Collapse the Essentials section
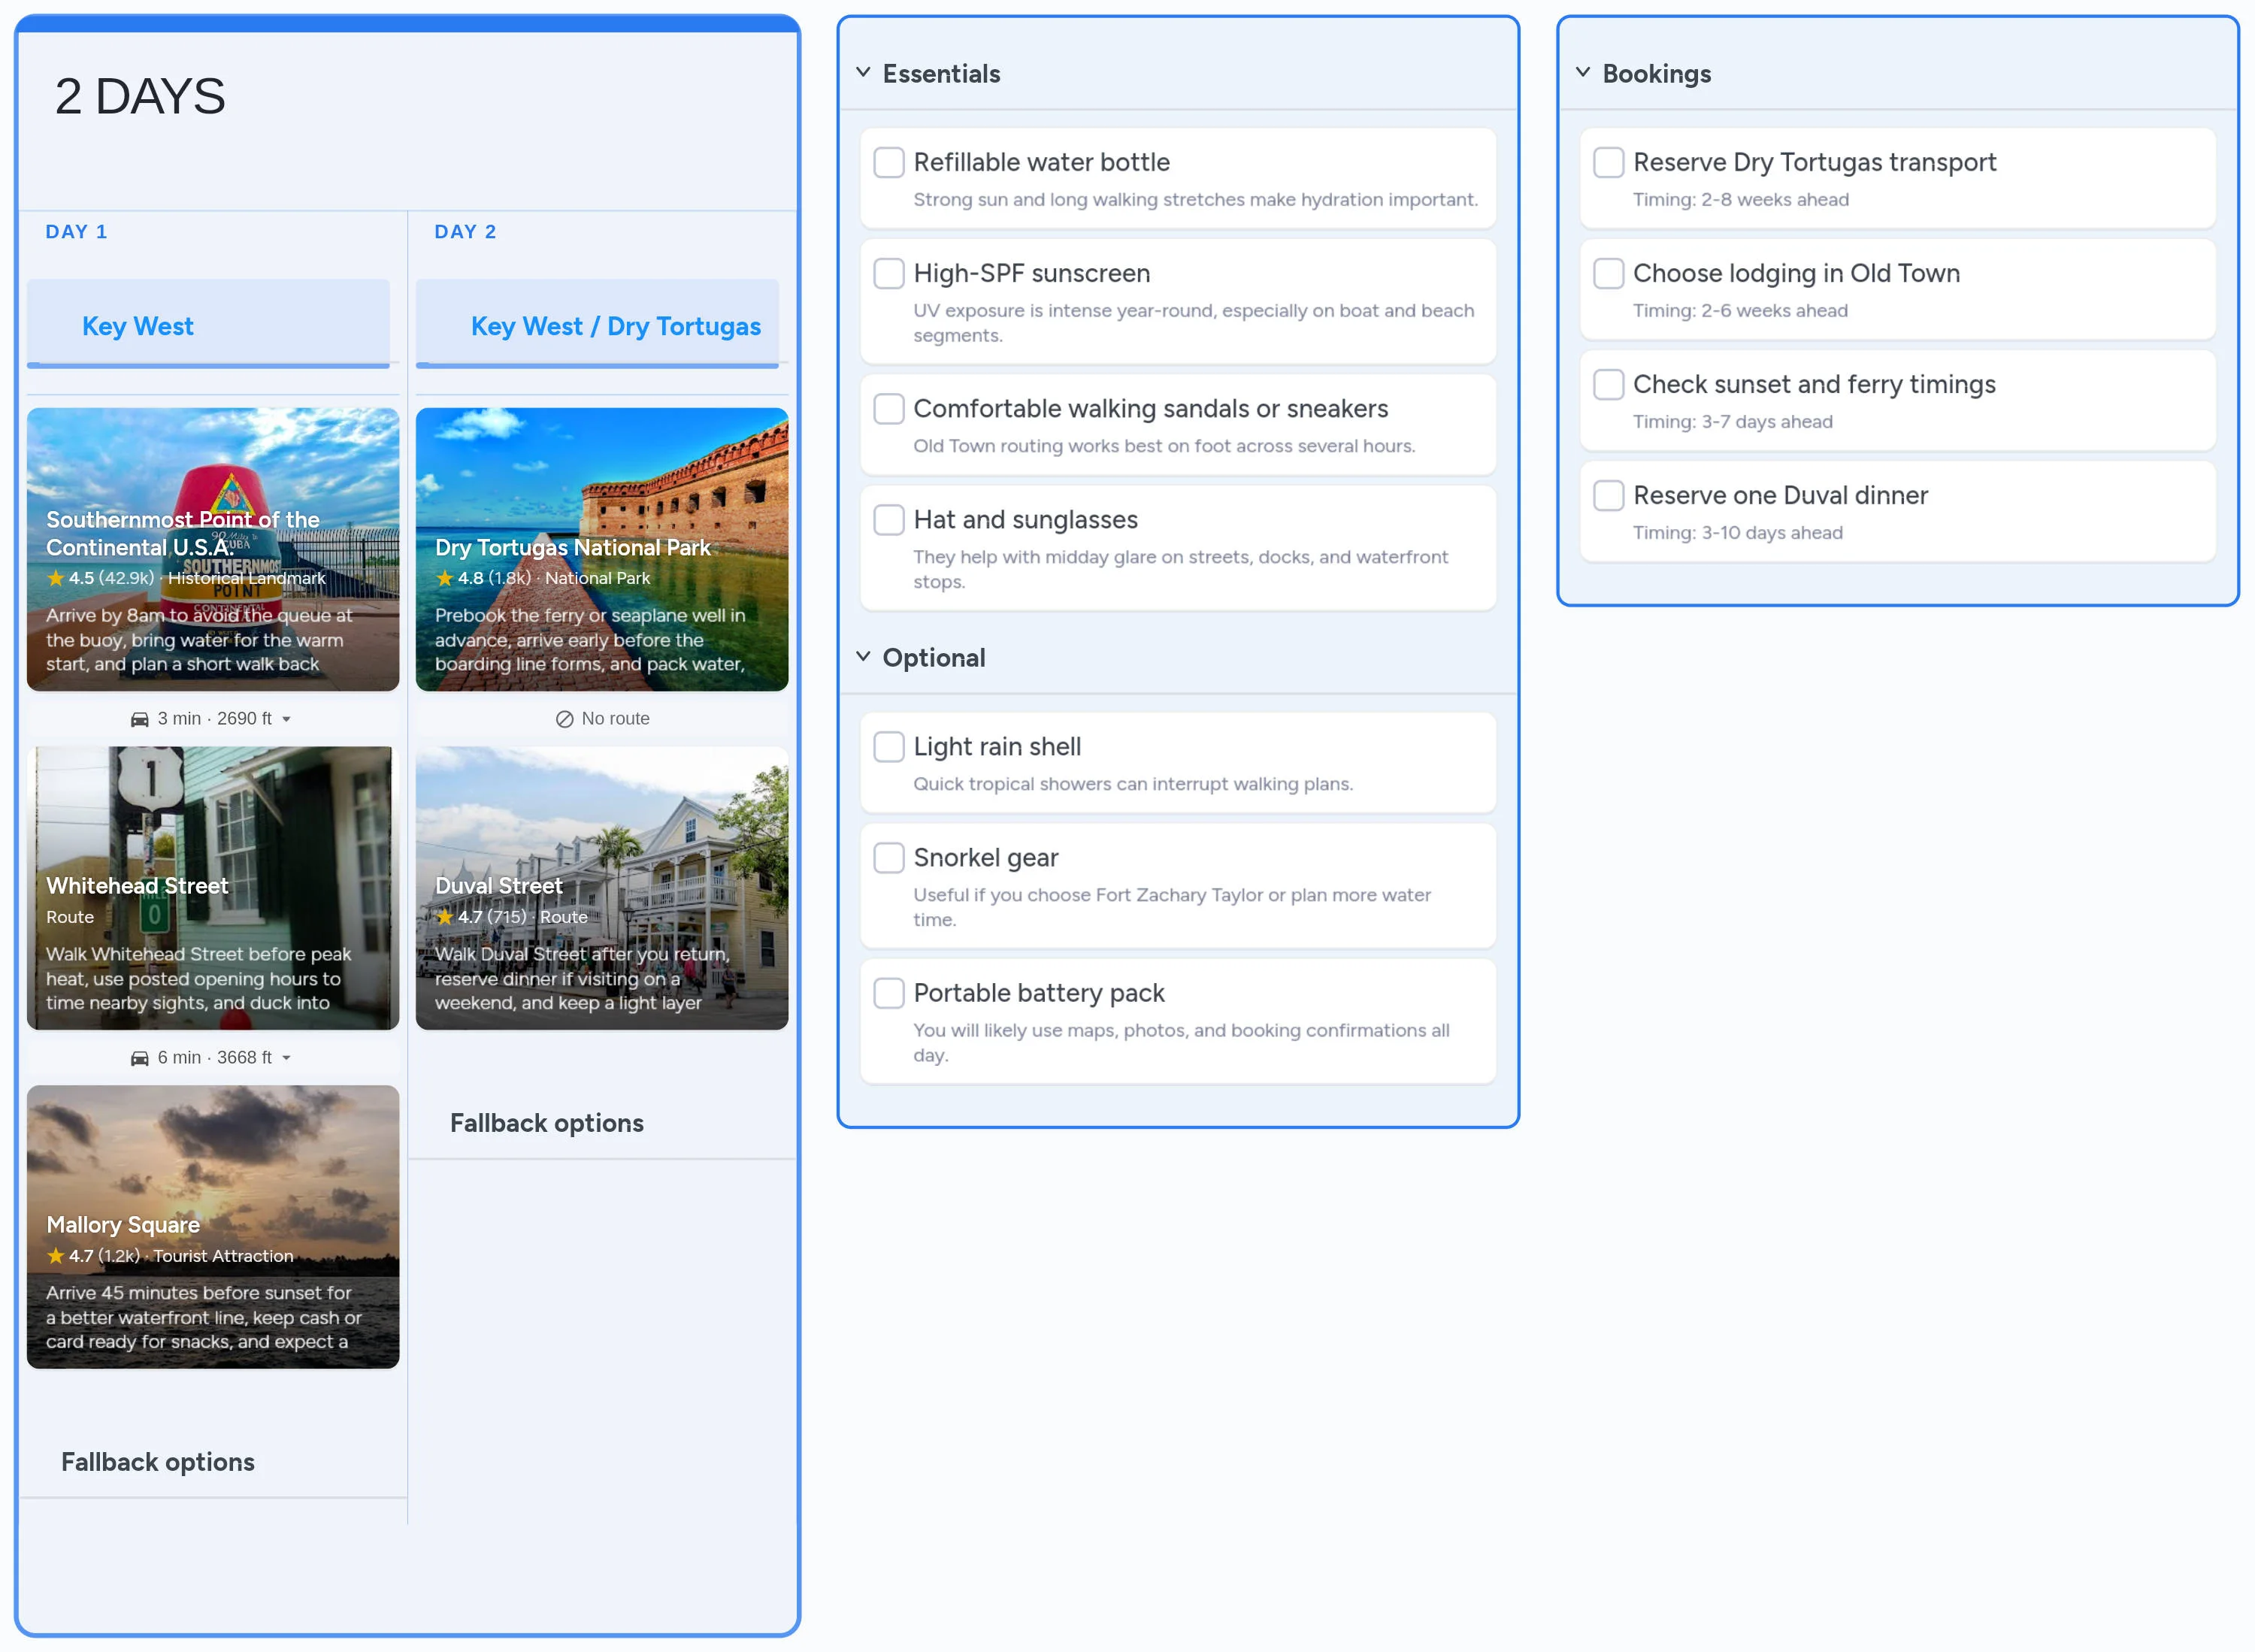This screenshot has width=2255, height=1652. 862,72
